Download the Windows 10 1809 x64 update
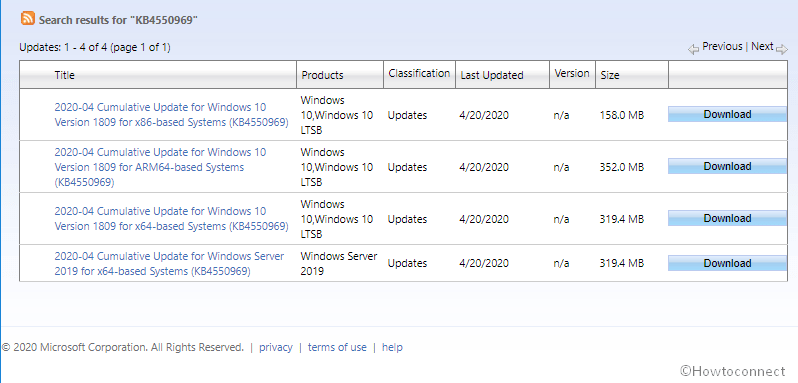Viewport: 798px width, 383px height. (727, 218)
